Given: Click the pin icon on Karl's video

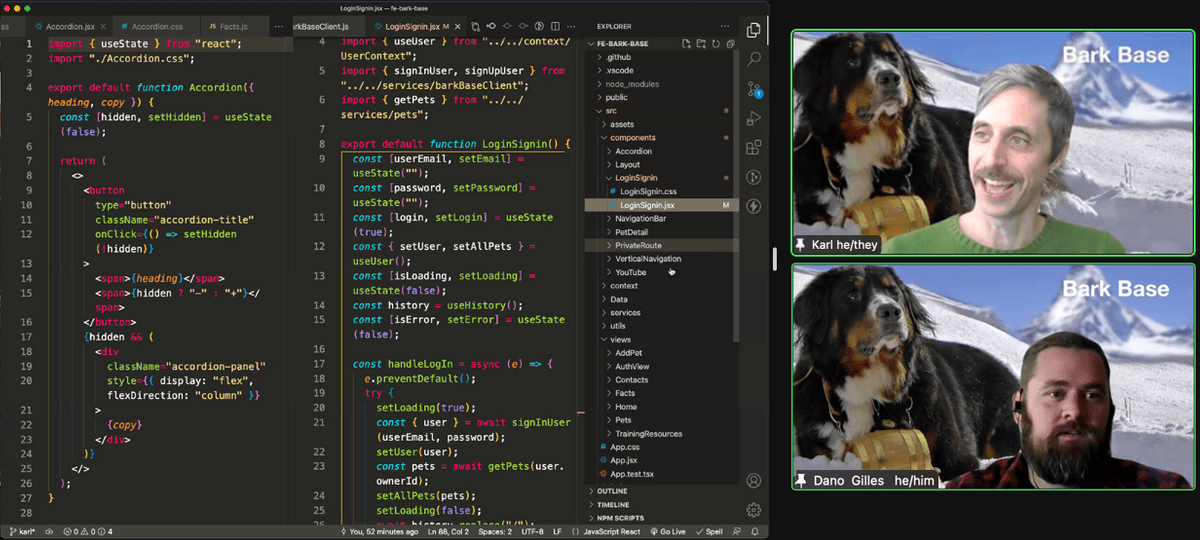Looking at the screenshot, I should point(800,244).
